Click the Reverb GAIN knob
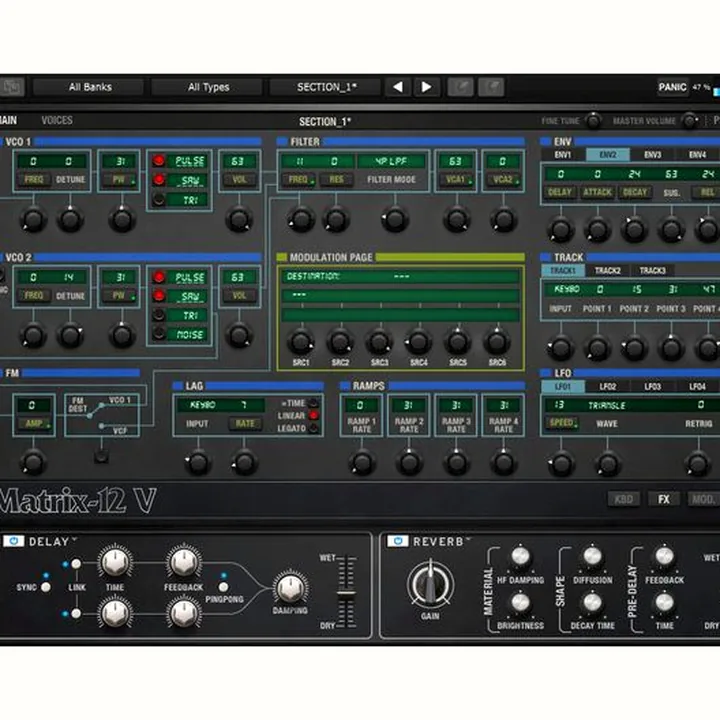720x720 pixels. (x=430, y=585)
